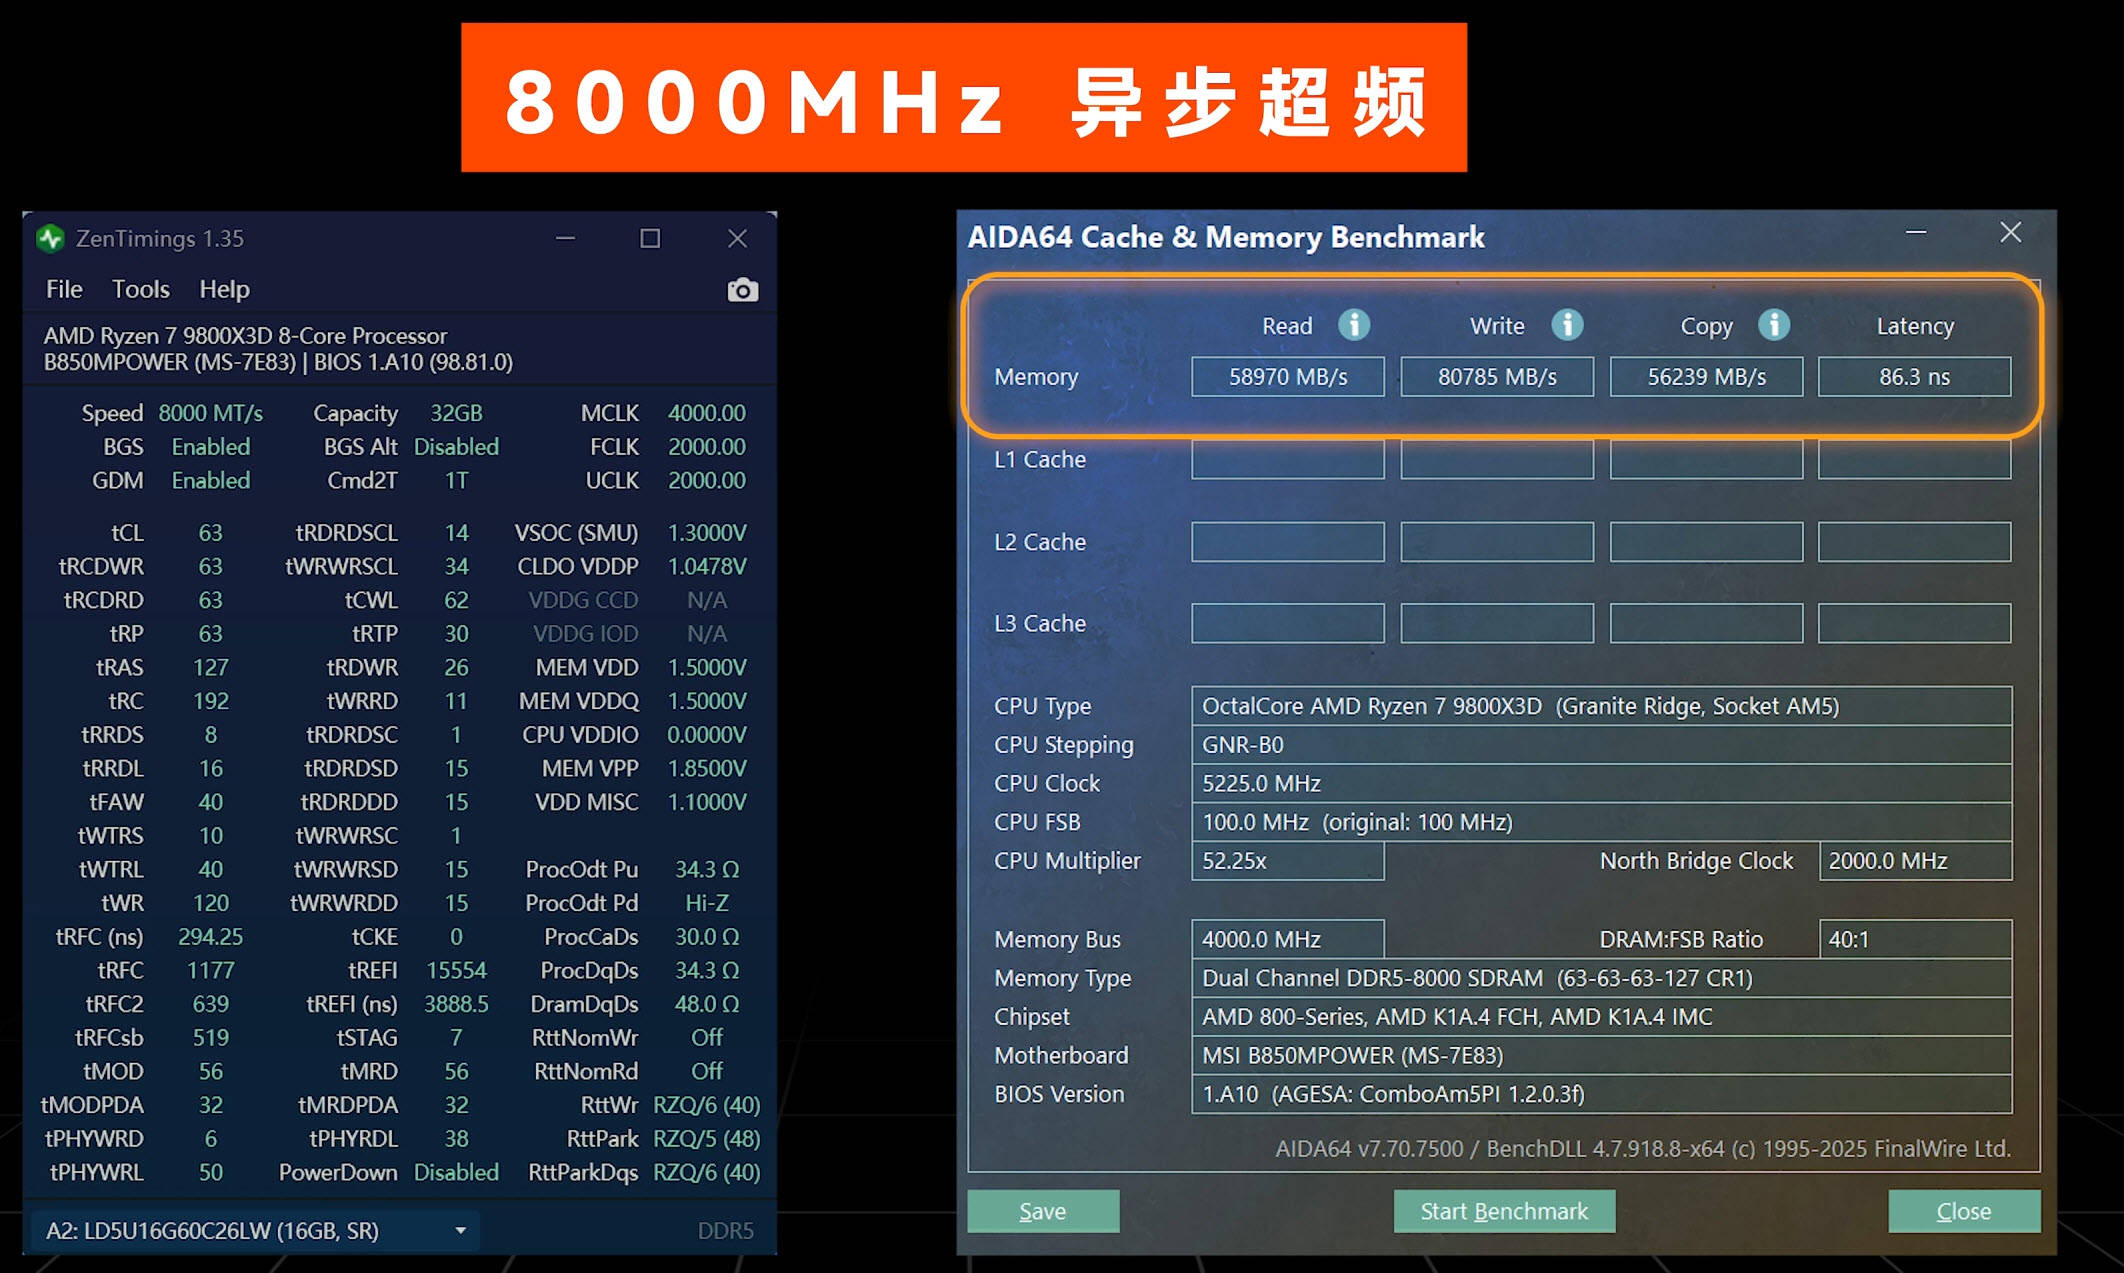Click the L3 Cache Copy empty field
The width and height of the screenshot is (2124, 1273).
tap(1705, 623)
